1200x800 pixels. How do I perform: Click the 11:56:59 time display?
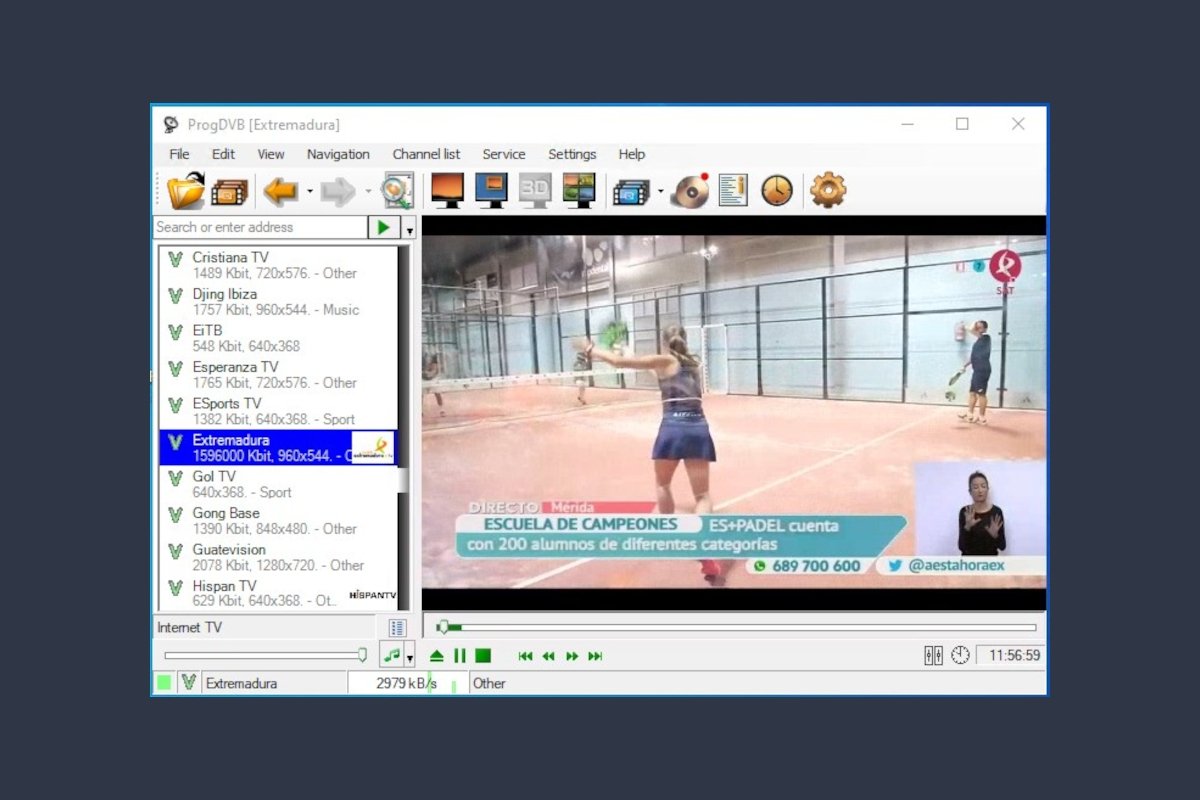(x=1010, y=656)
